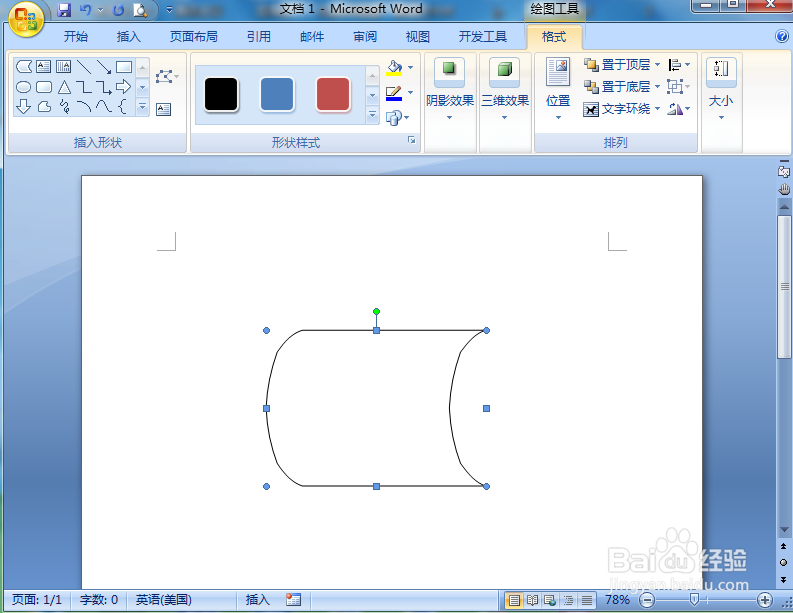Viewport: 793px width, 613px height.
Task: Undo the last action
Action: coord(85,10)
